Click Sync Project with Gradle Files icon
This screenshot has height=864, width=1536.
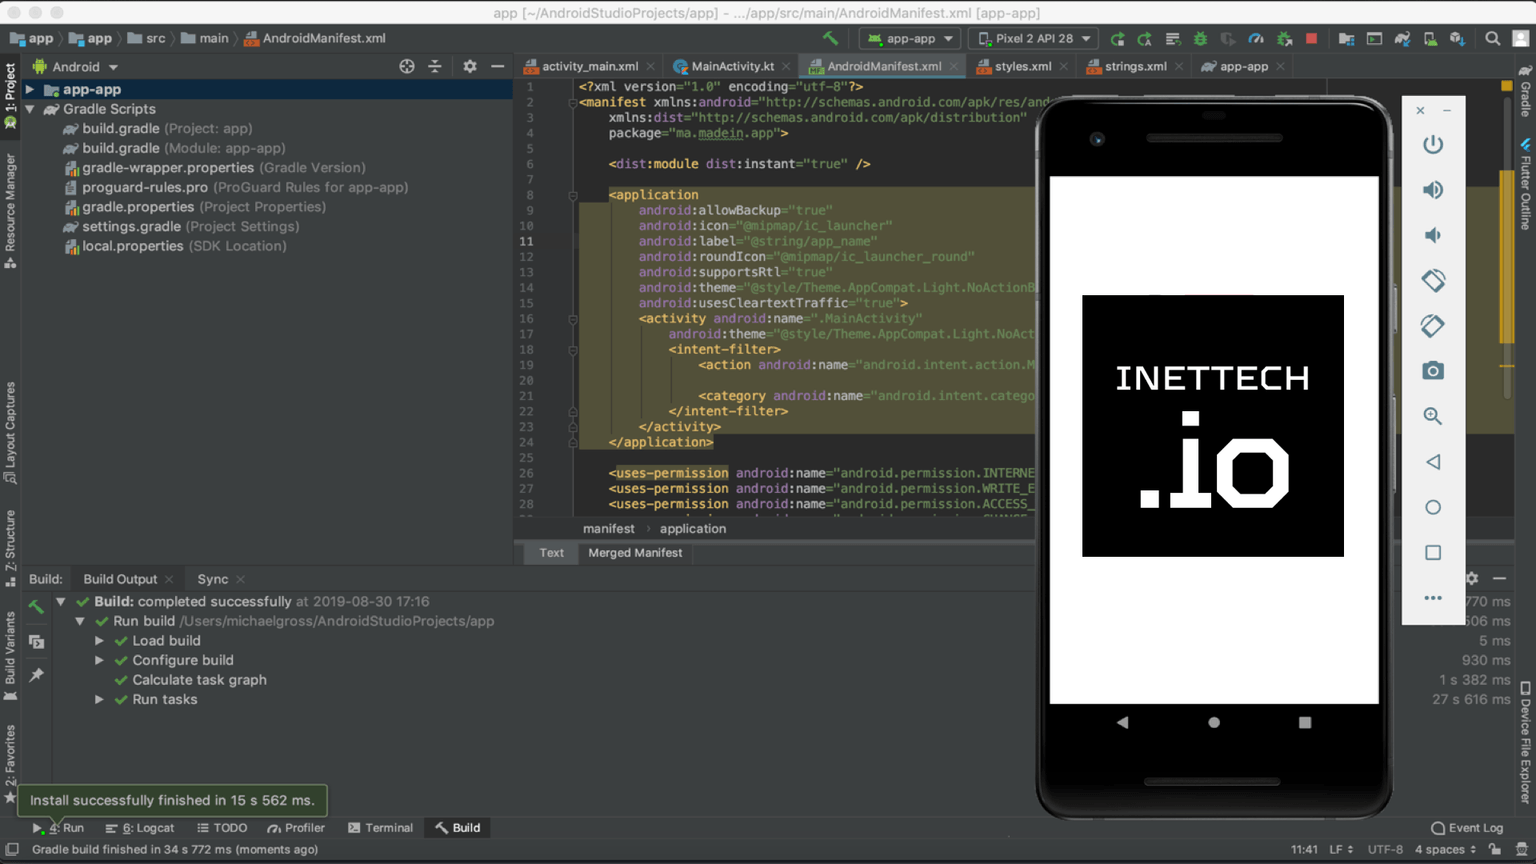coord(1402,39)
